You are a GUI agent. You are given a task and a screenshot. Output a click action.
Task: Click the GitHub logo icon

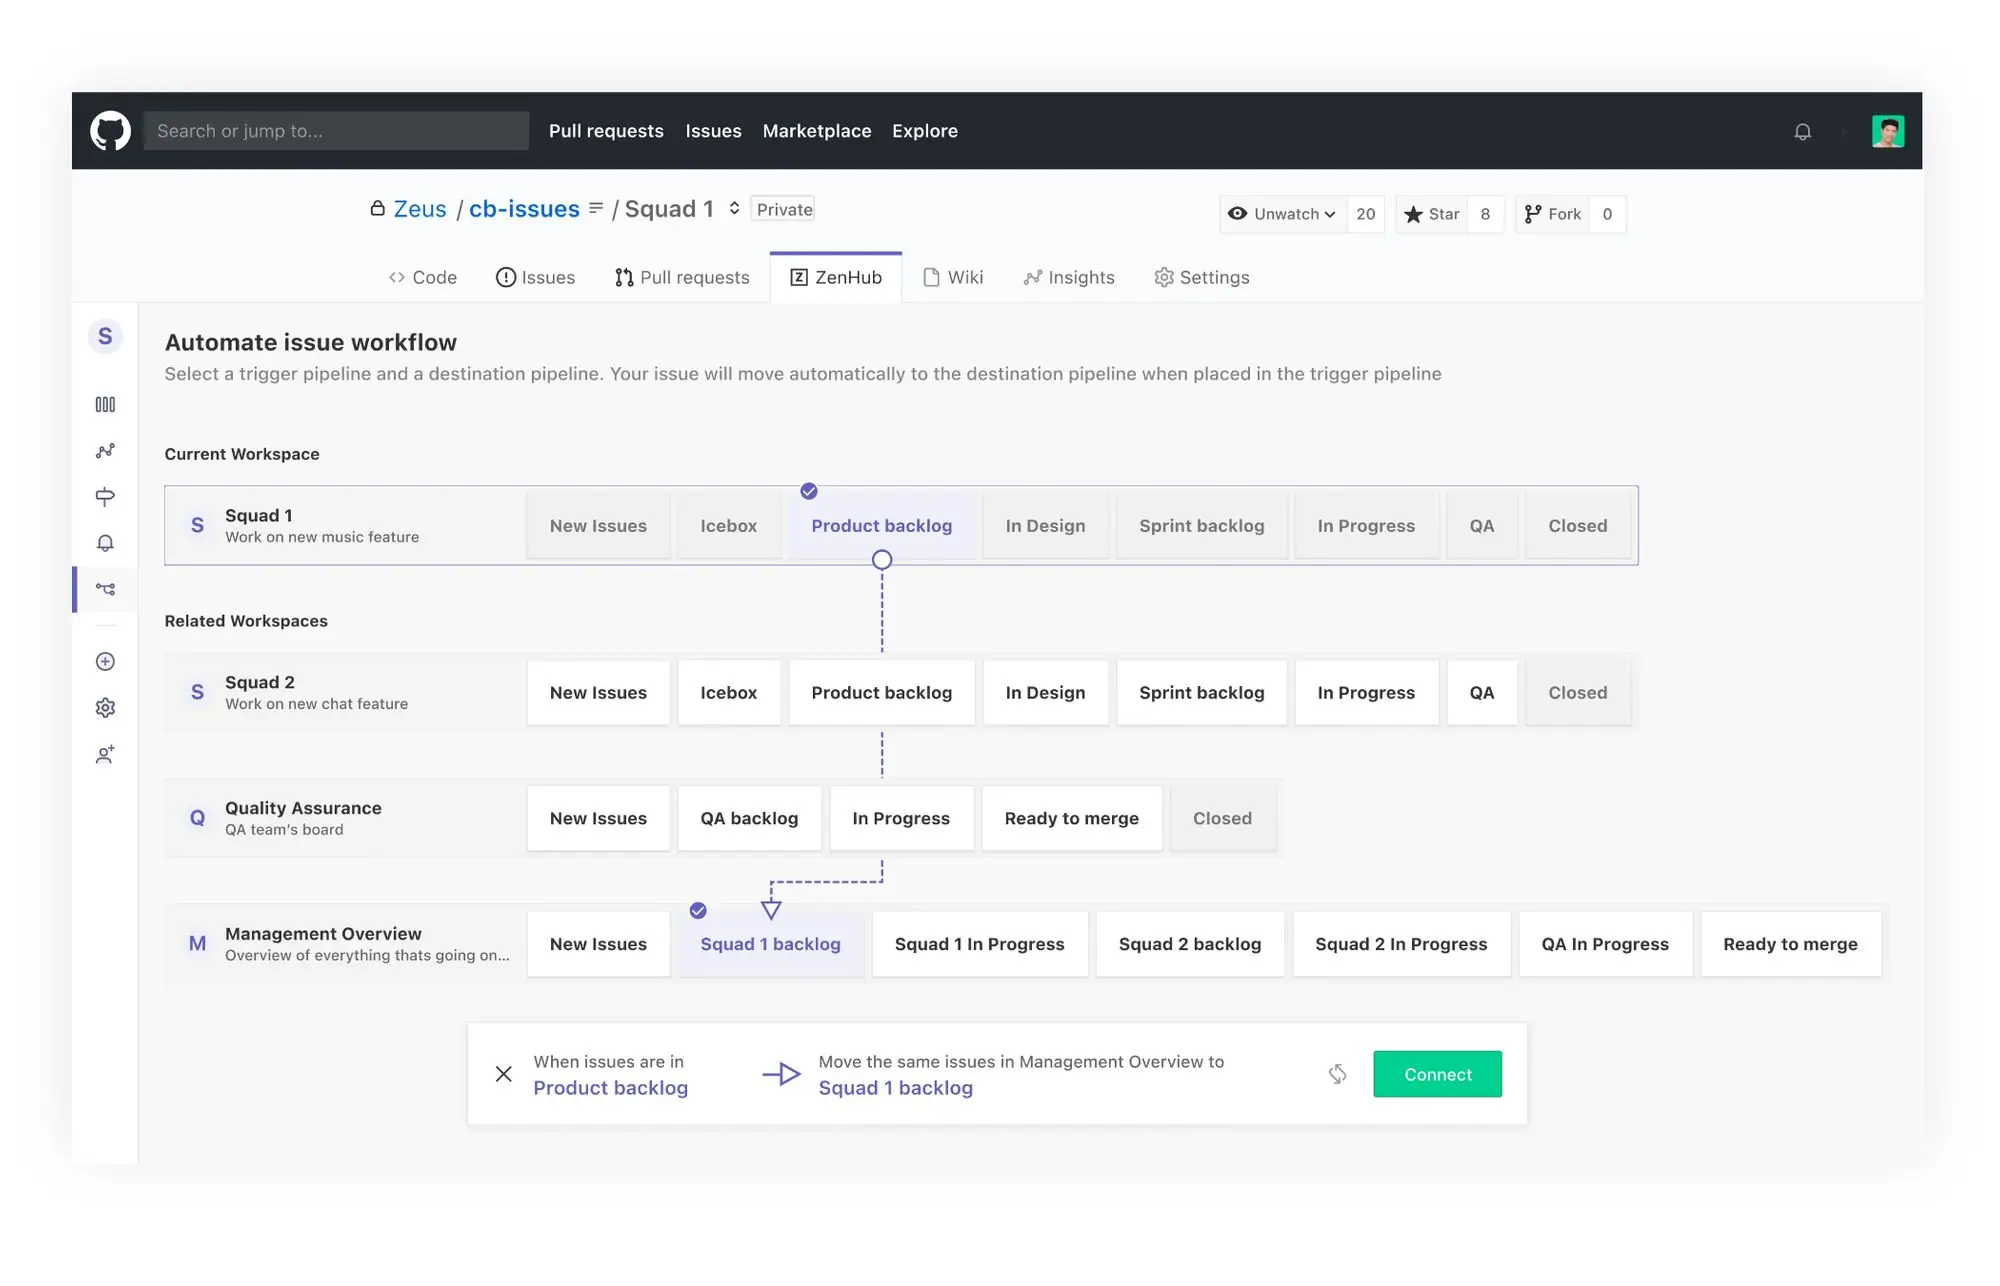tap(110, 131)
